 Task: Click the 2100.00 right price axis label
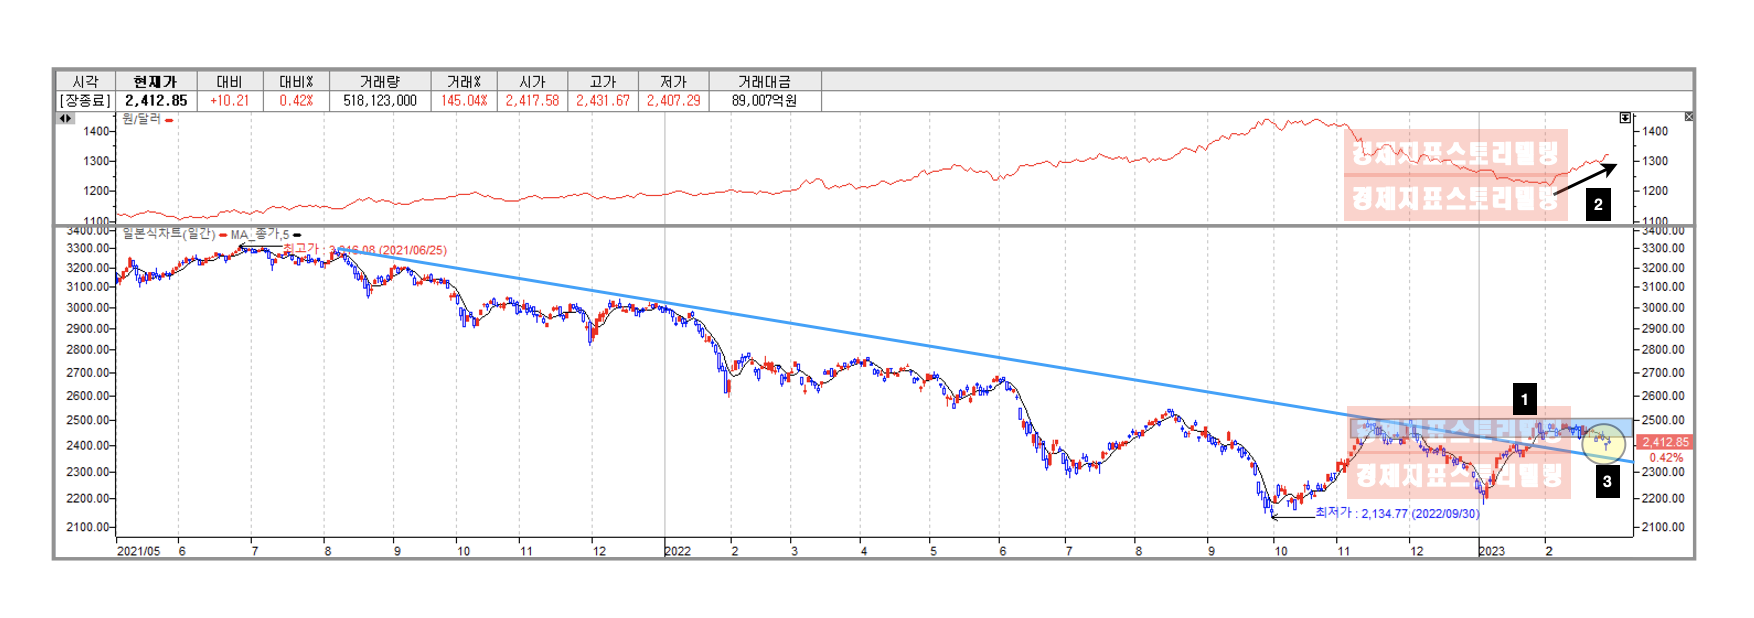pyautogui.click(x=1663, y=527)
